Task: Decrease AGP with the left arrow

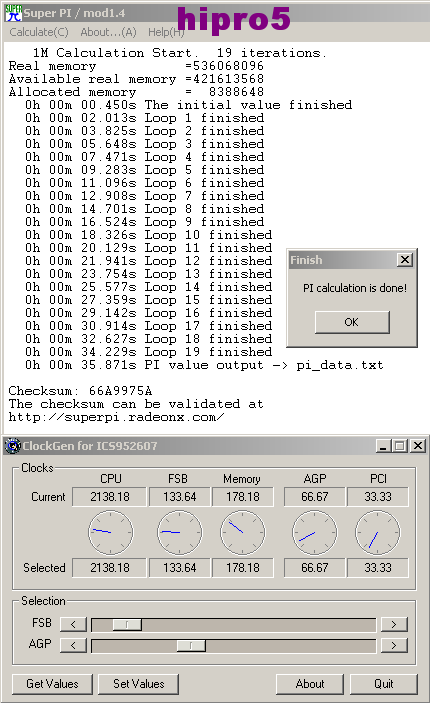Action: tap(73, 645)
